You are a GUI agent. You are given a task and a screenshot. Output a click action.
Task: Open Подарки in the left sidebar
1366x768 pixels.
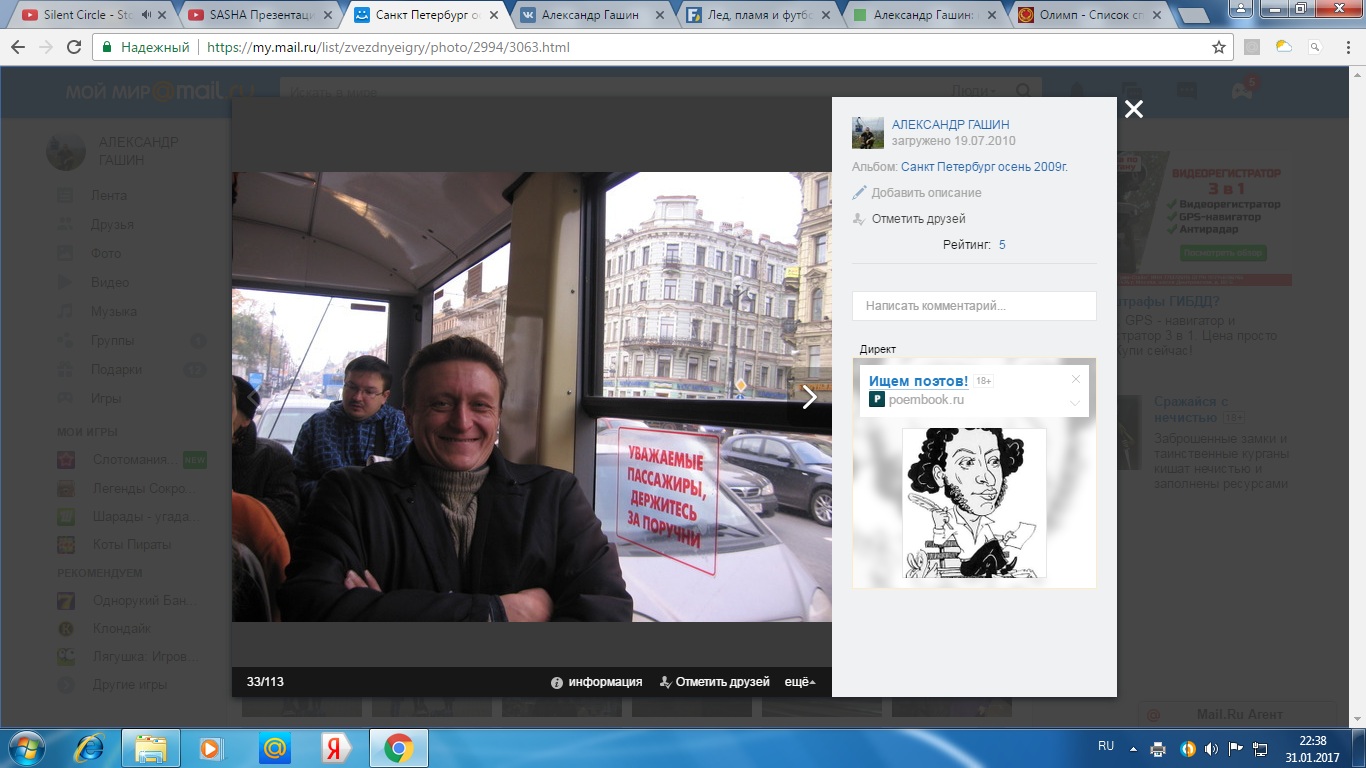coord(116,370)
